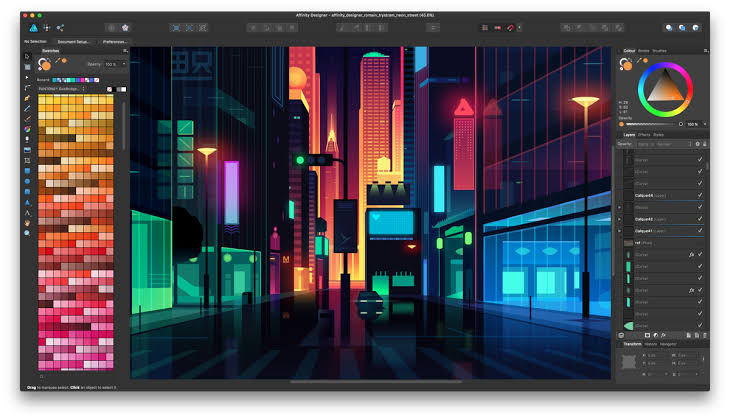Click the None swatch with red slash
The image size is (730, 420).
coord(110,89)
